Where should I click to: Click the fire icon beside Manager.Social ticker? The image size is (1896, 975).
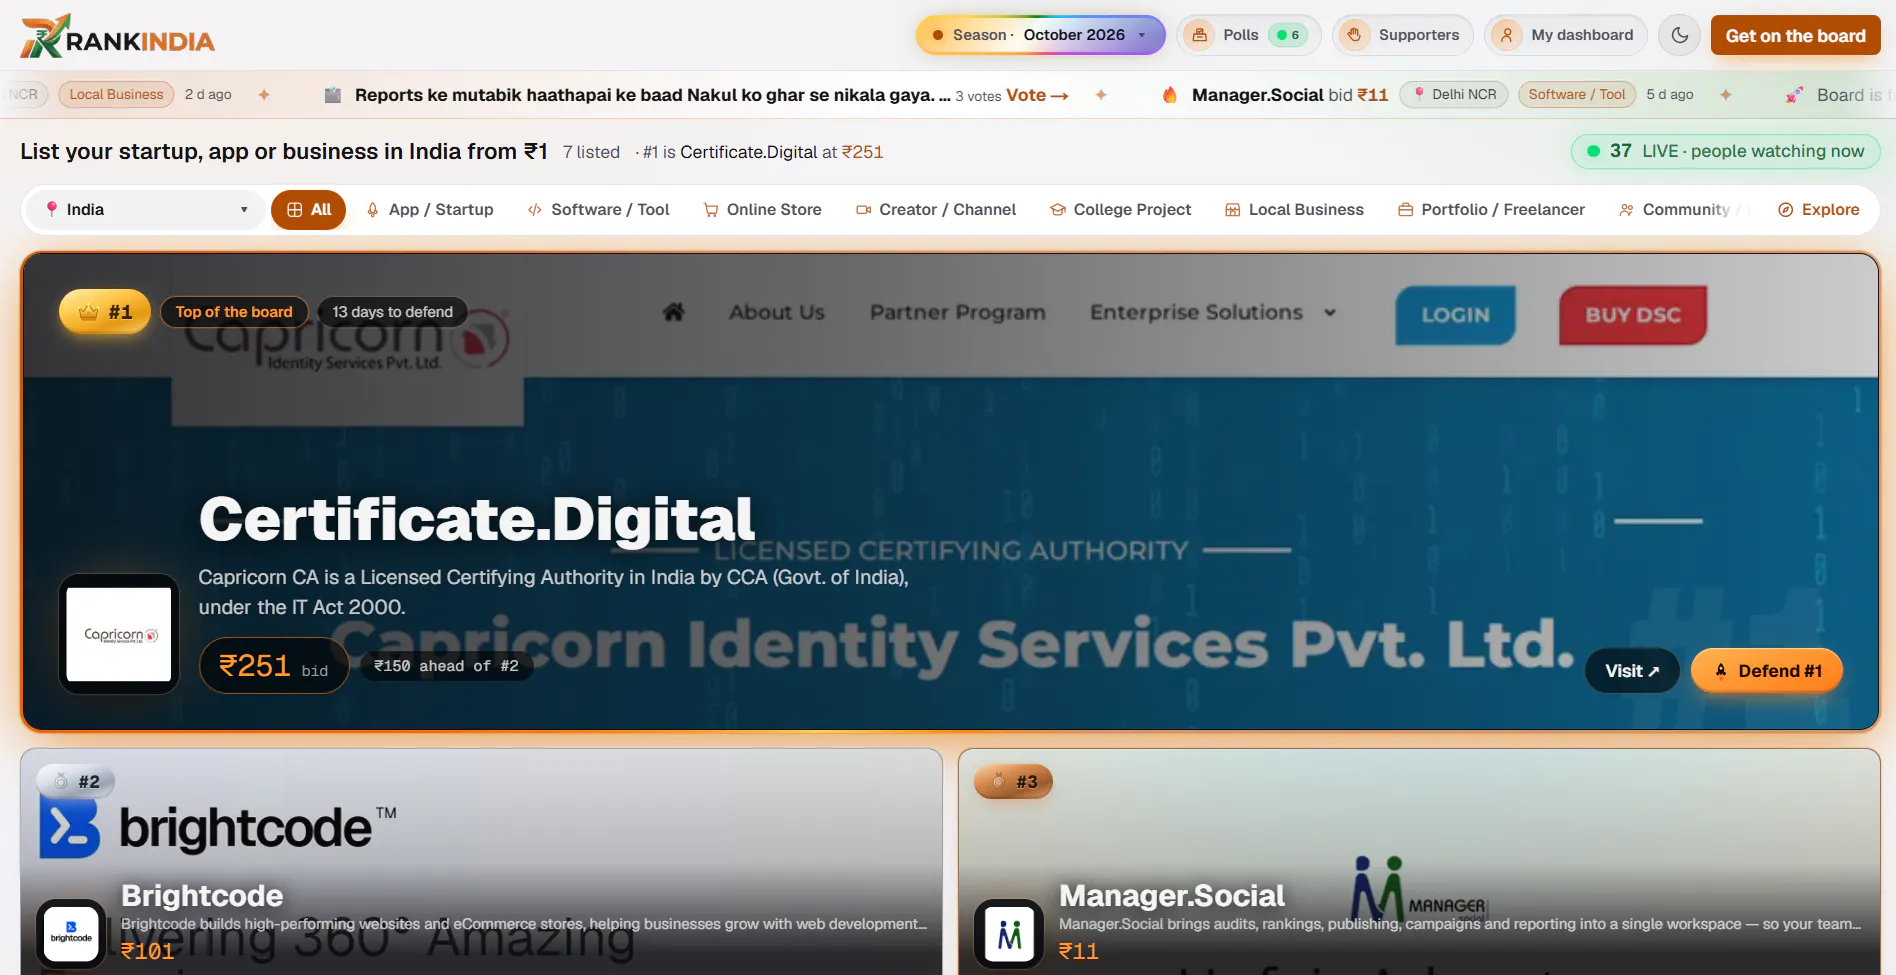tap(1170, 95)
